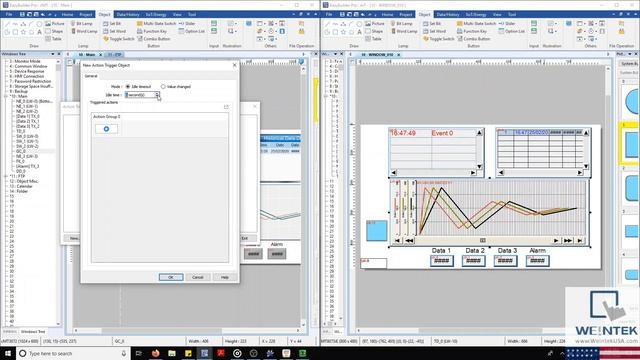
Task: Pick Toggle Switch in the right window ribbon
Action: [x=438, y=39]
